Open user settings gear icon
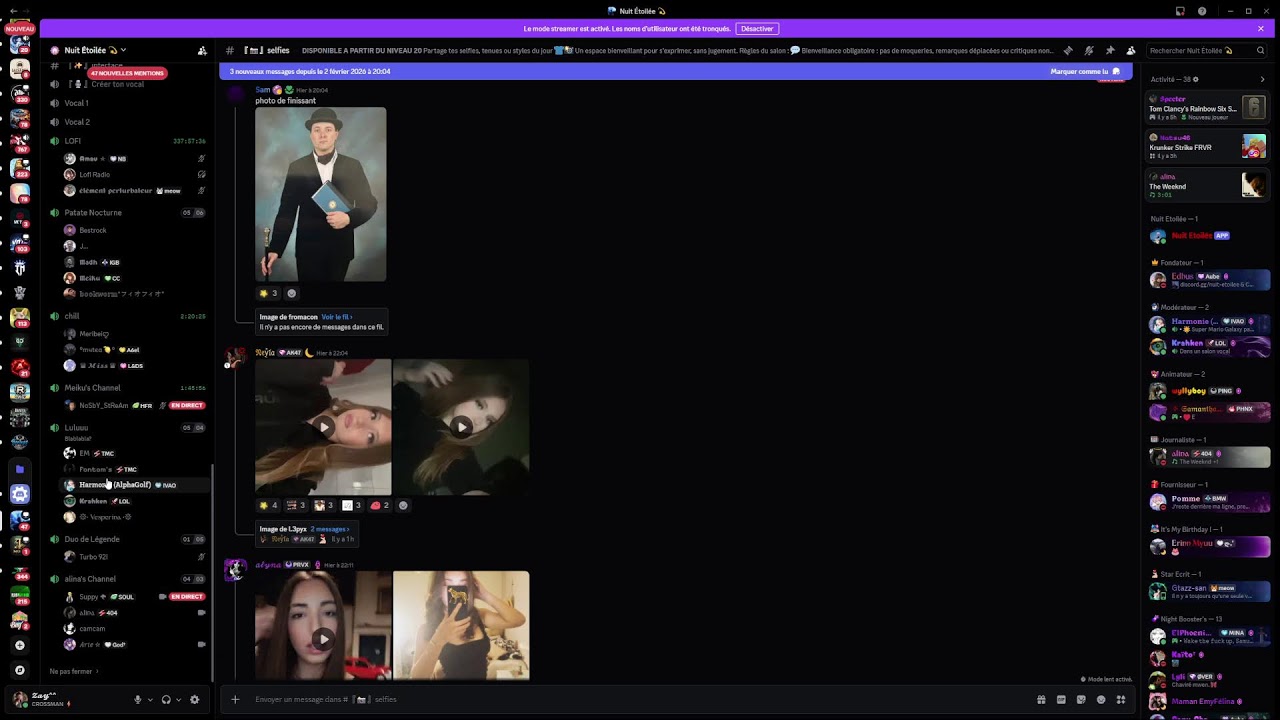This screenshot has width=1280, height=720. [x=194, y=700]
